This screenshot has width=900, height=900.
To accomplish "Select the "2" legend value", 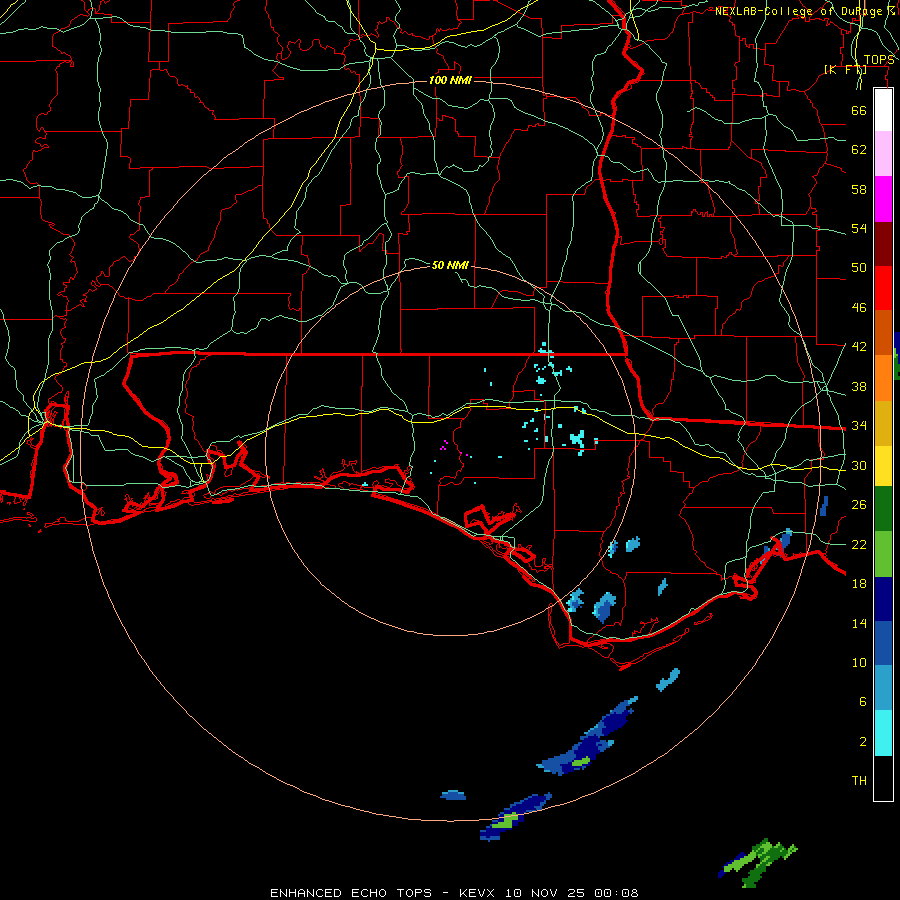I will (863, 742).
